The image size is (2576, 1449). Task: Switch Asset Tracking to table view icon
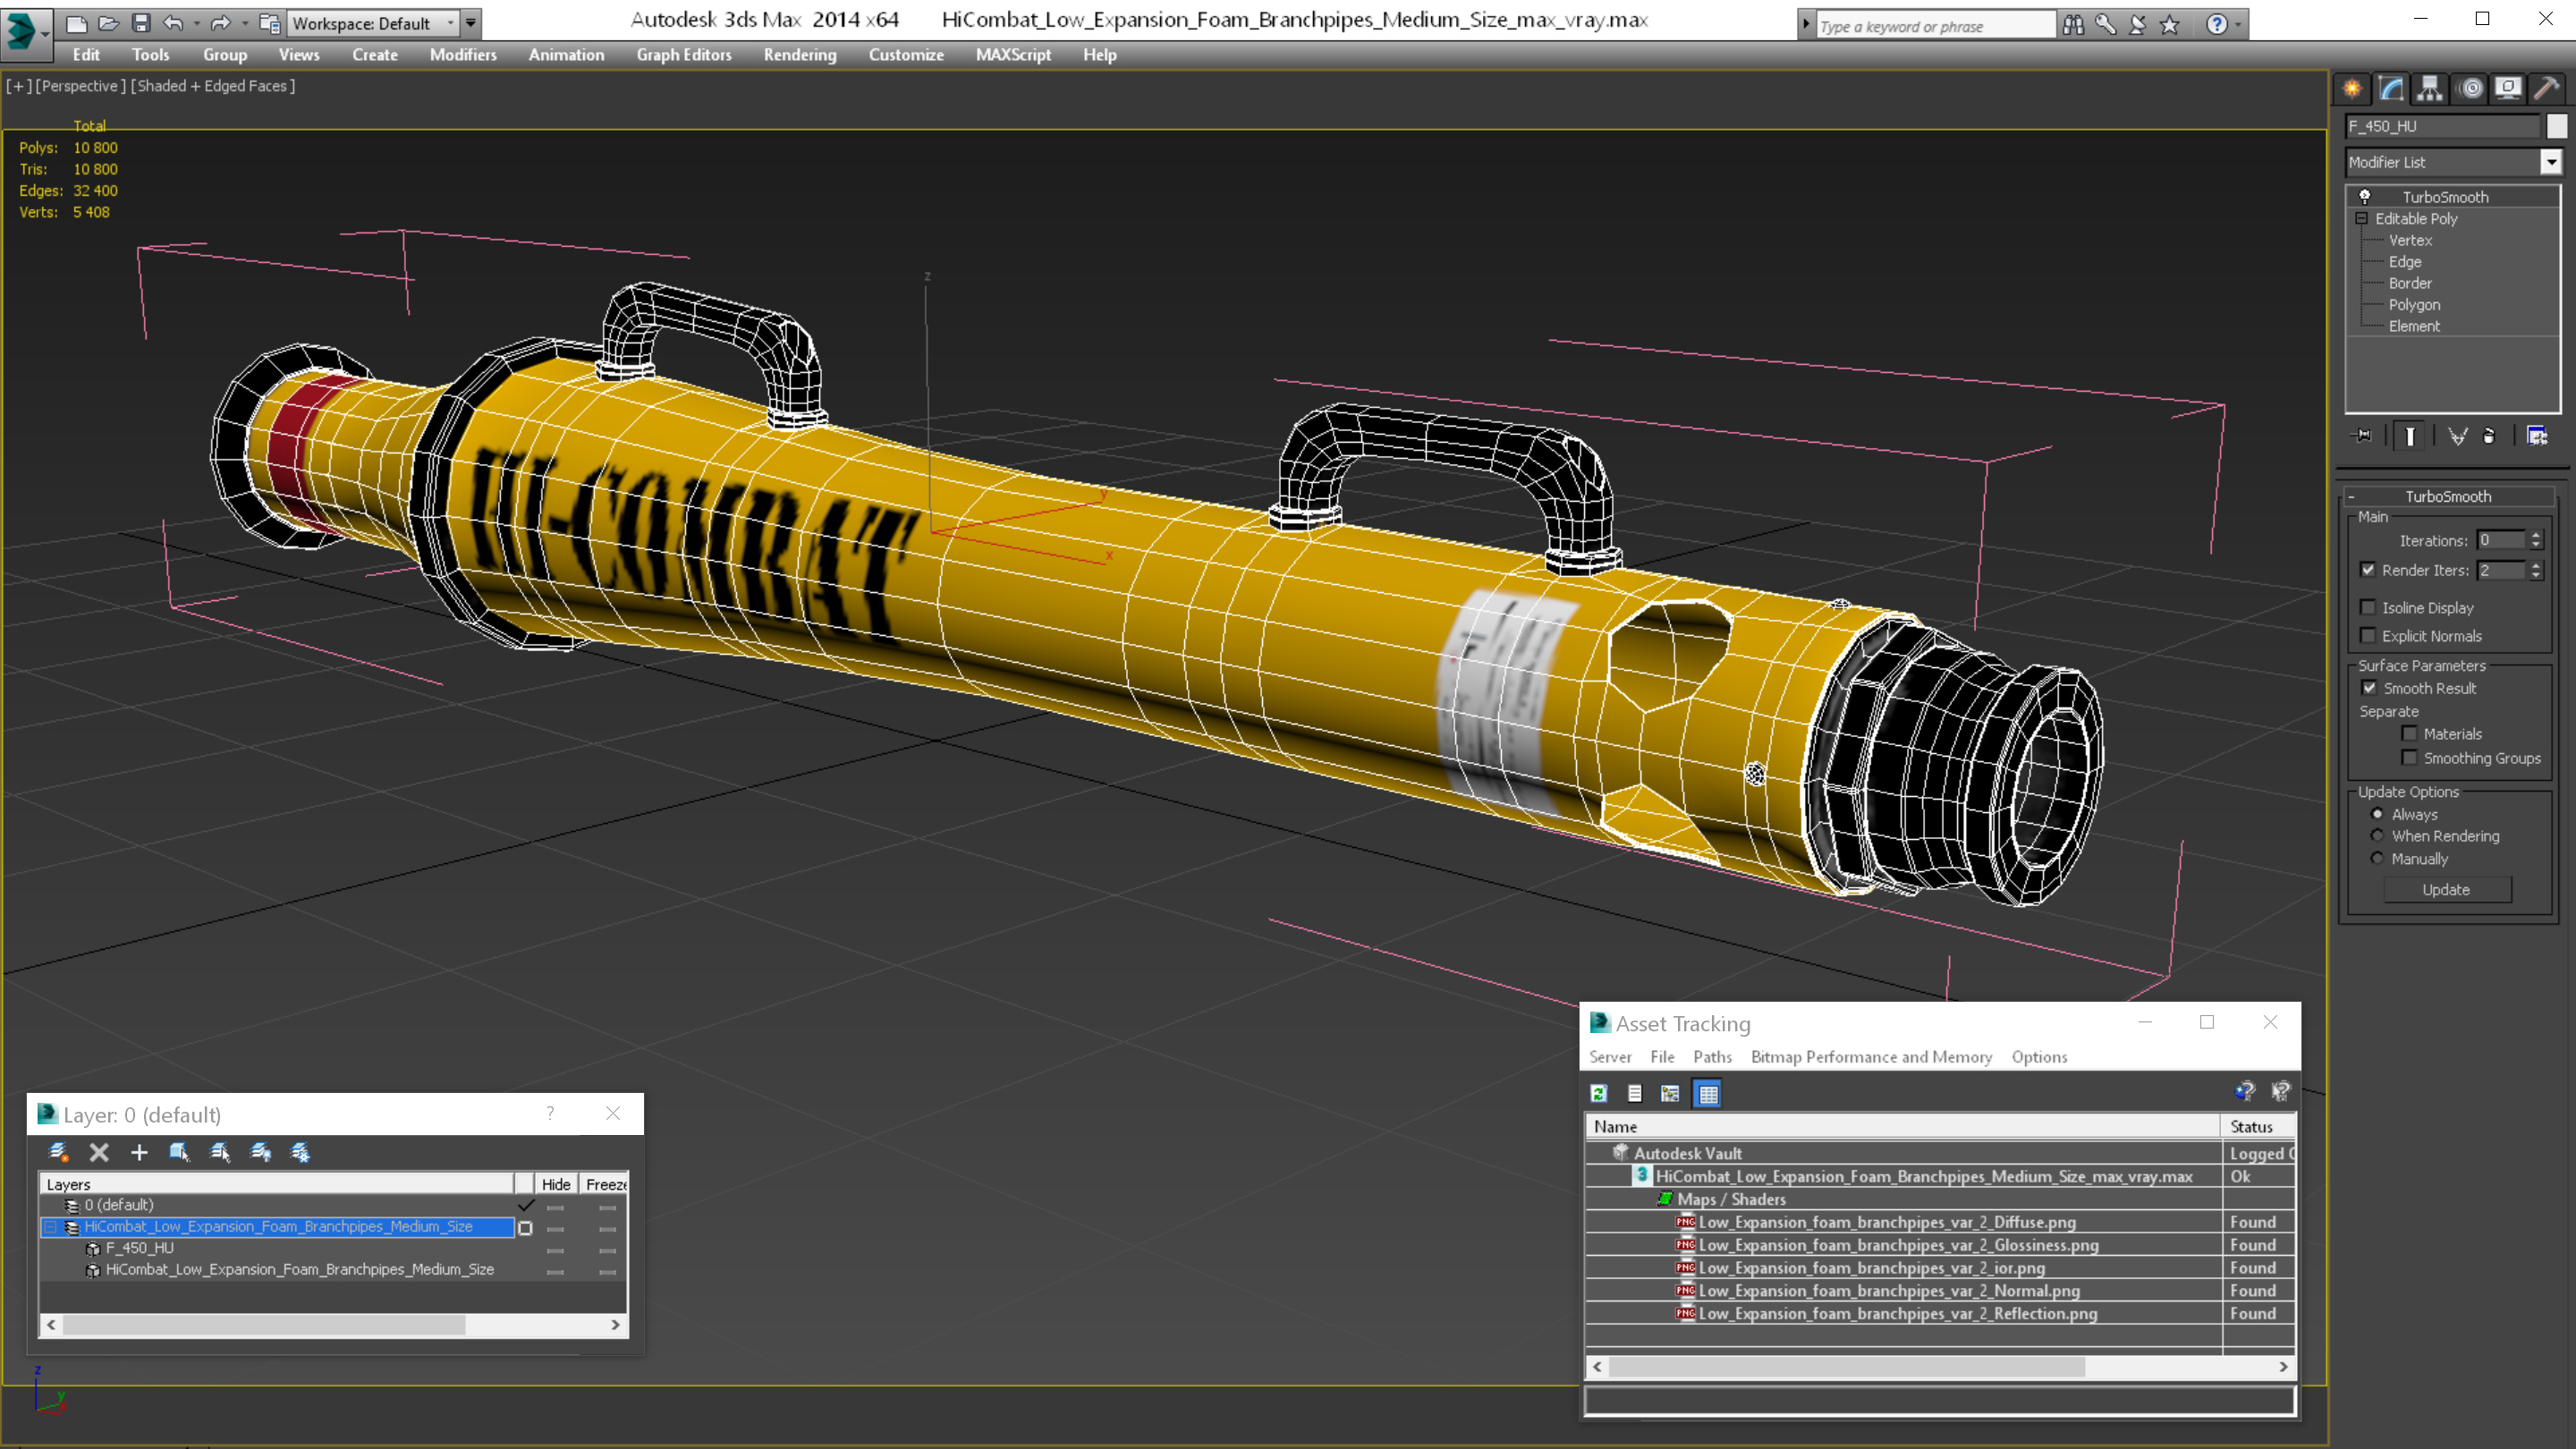pyautogui.click(x=1708, y=1093)
